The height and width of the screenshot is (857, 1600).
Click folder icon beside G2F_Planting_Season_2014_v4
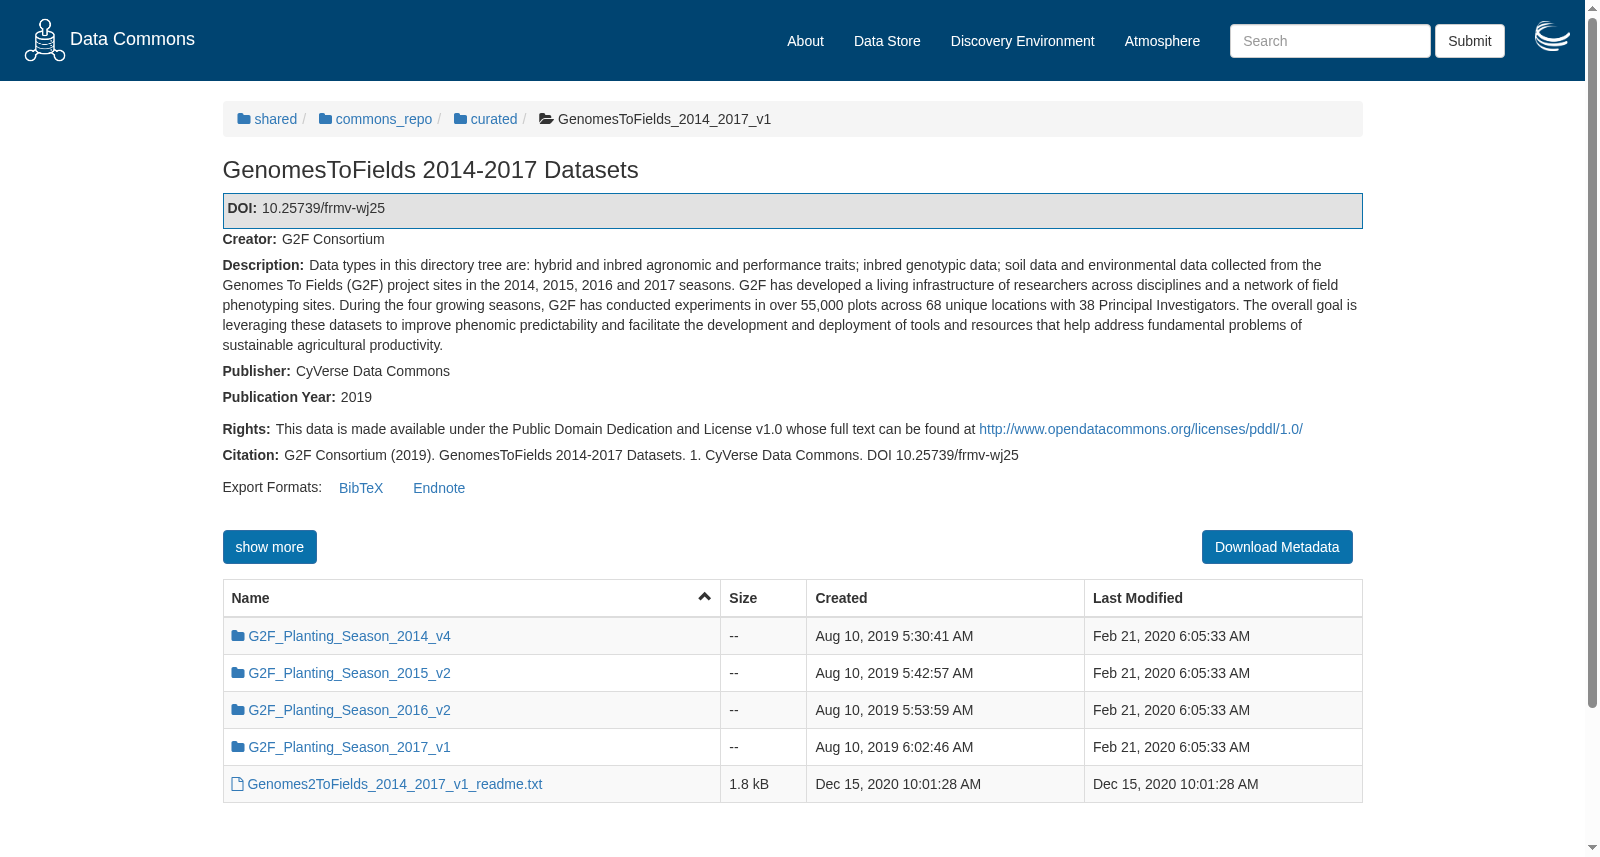click(238, 636)
